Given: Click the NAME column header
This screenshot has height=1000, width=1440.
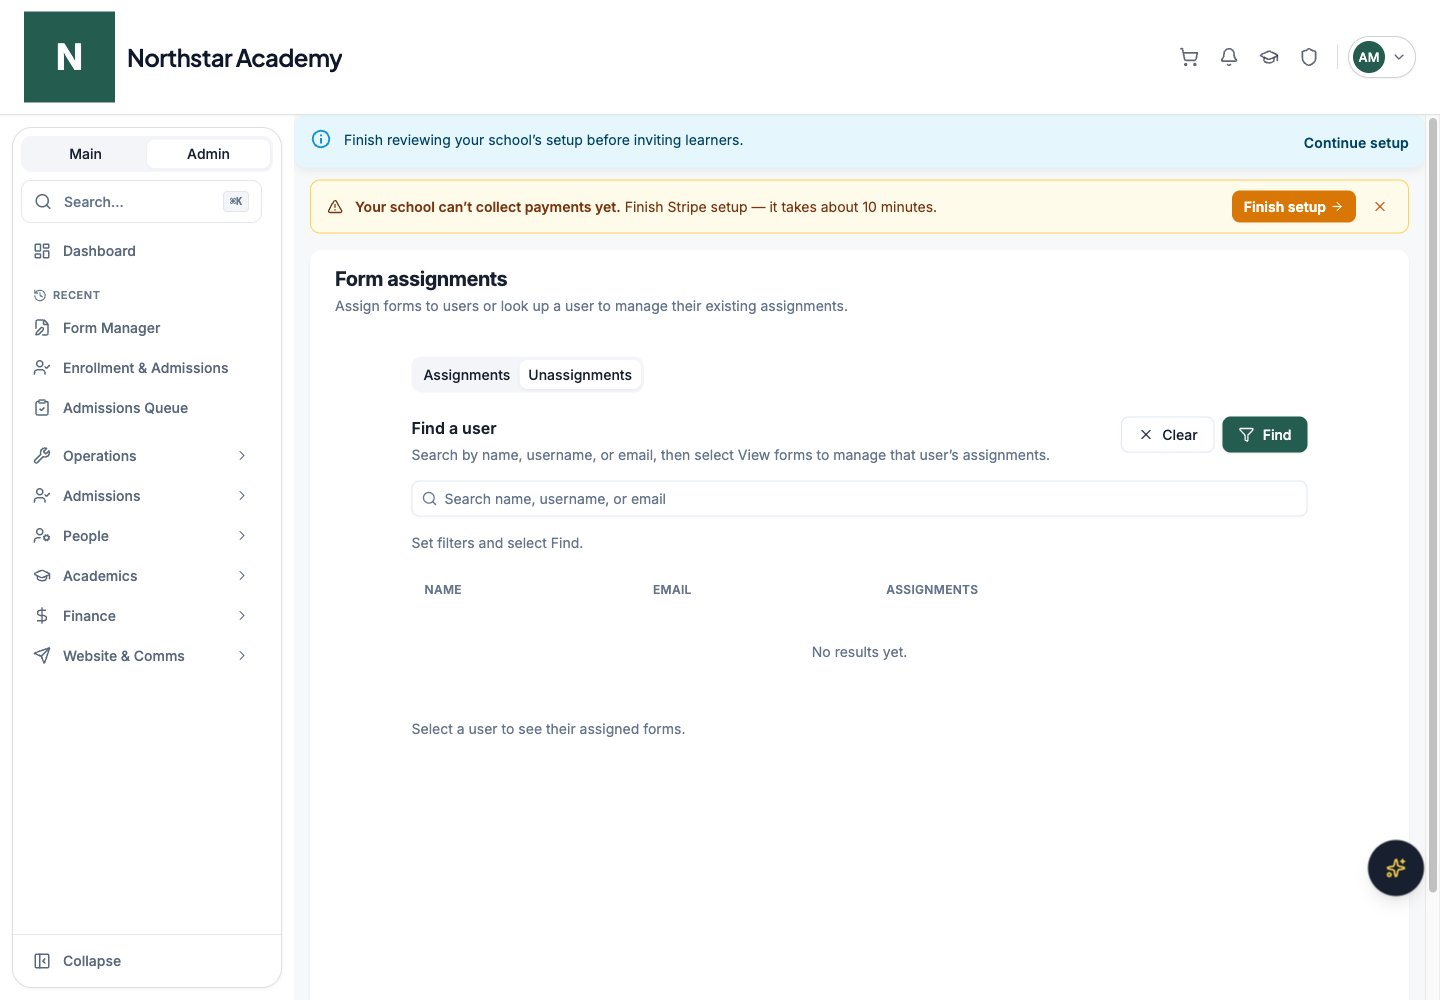Looking at the screenshot, I should [443, 590].
